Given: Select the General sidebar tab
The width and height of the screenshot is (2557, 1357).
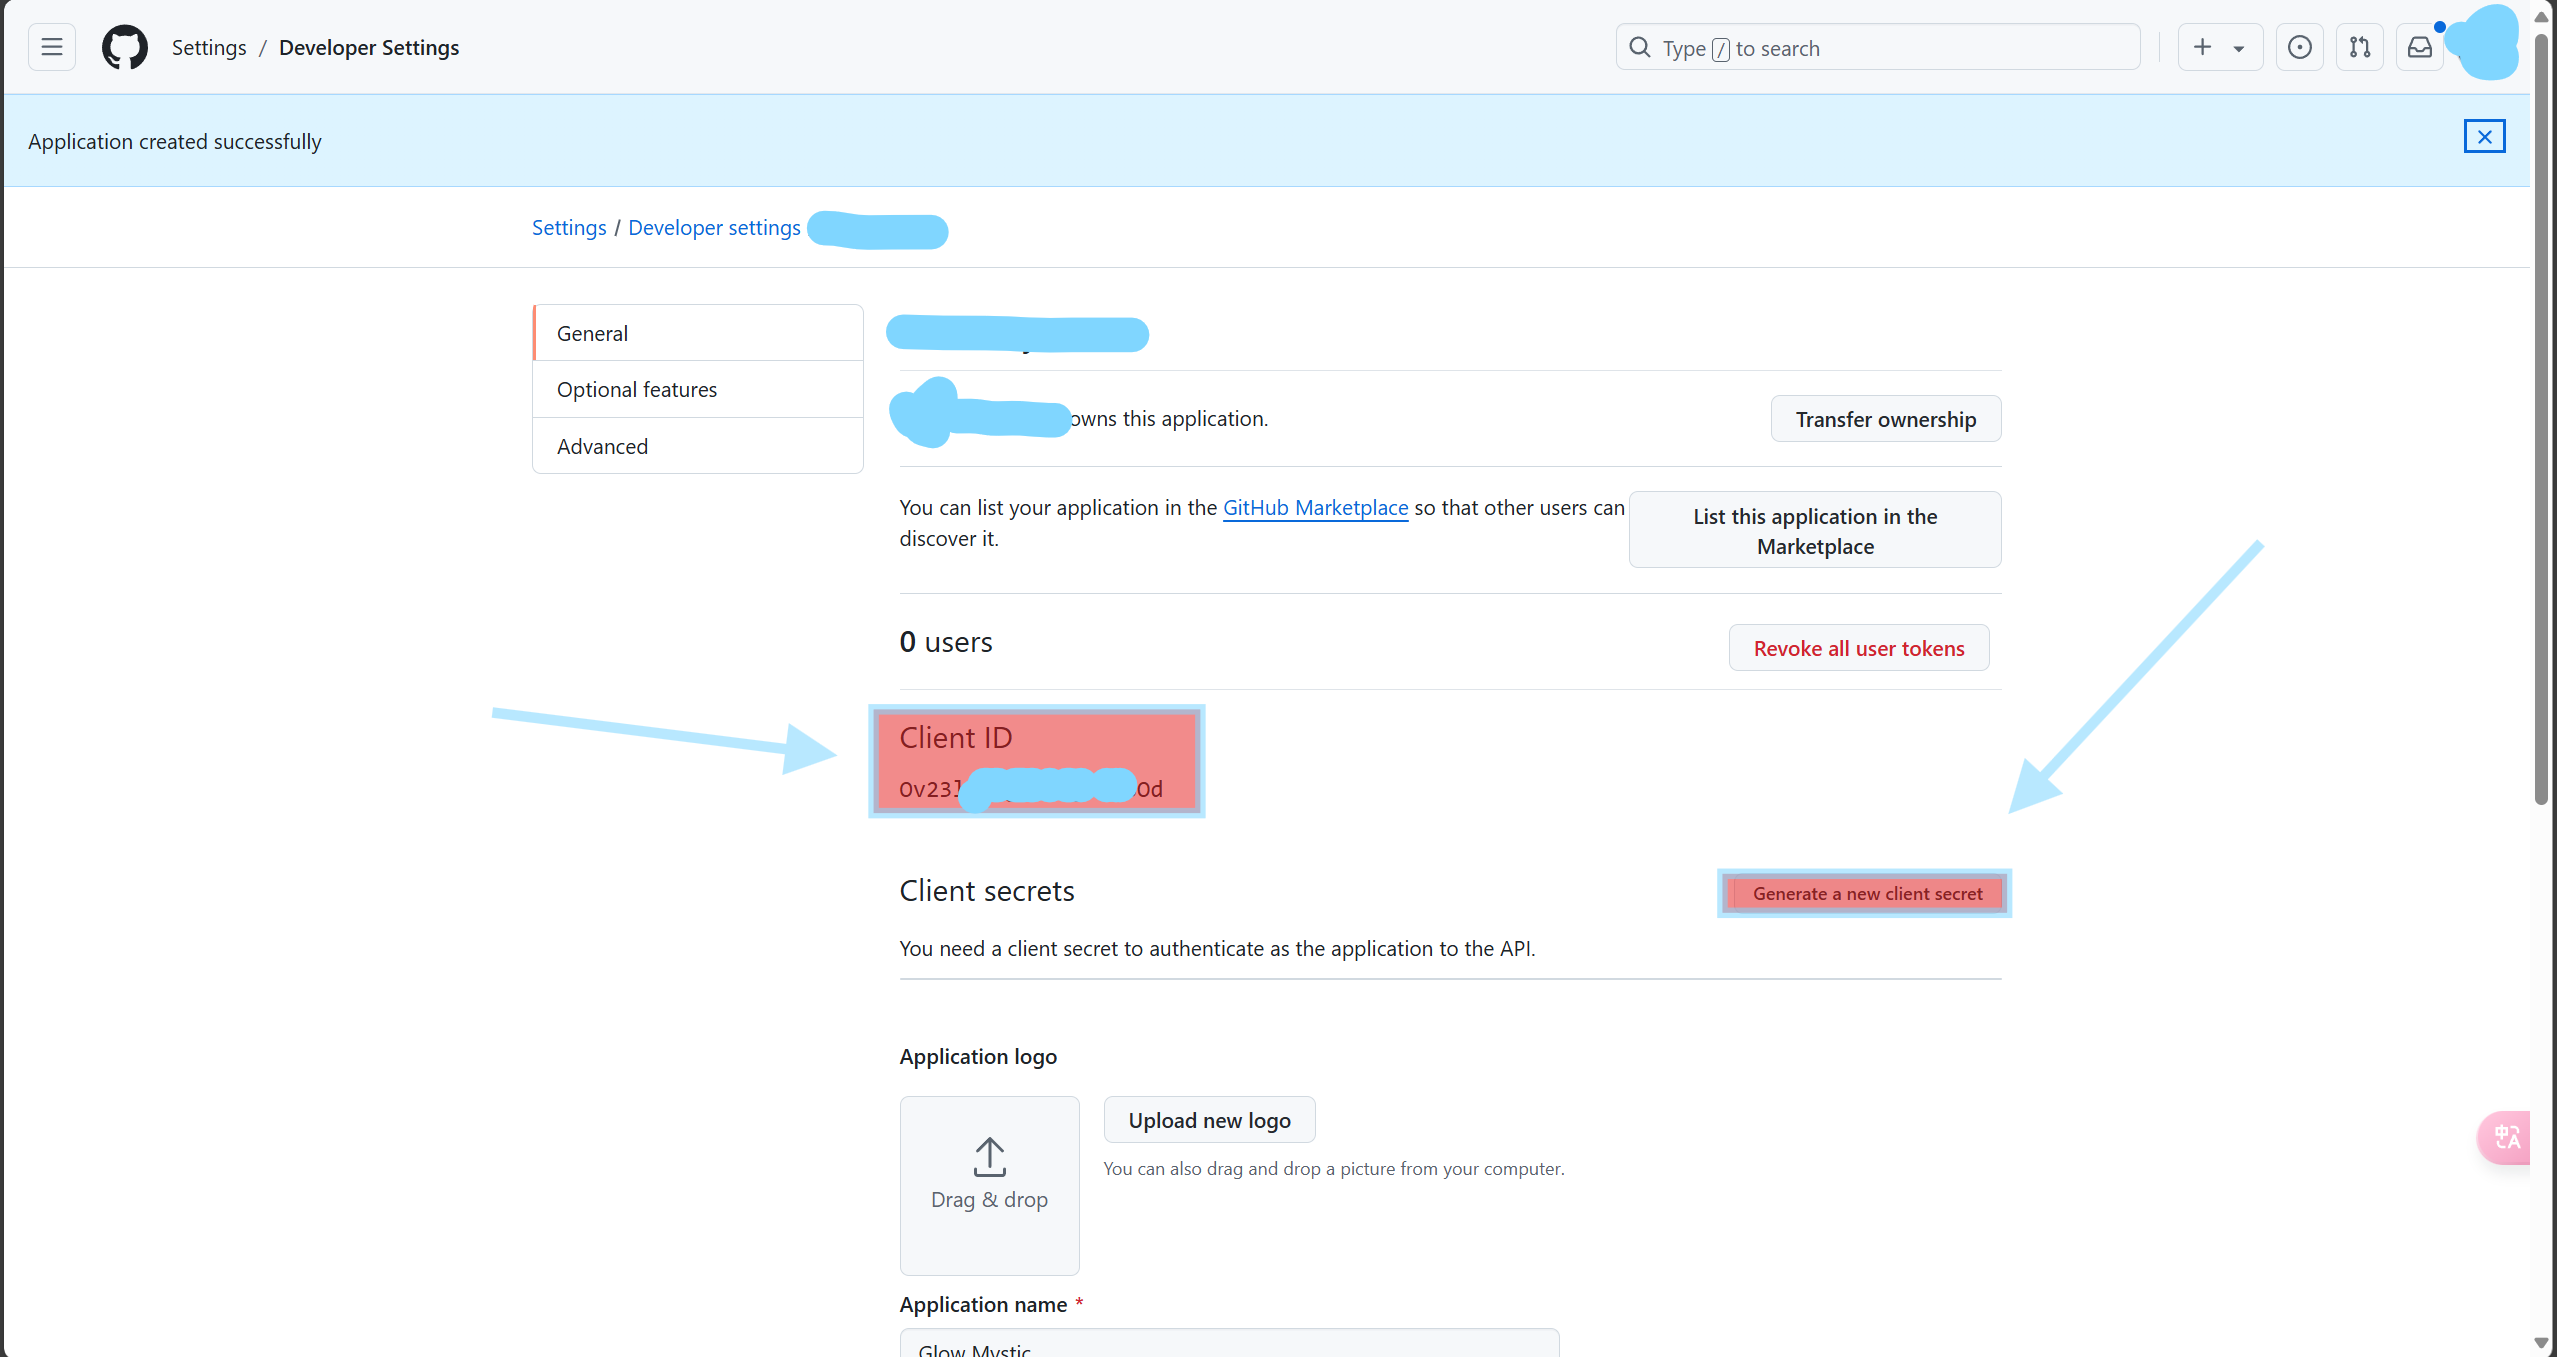Looking at the screenshot, I should tap(698, 333).
